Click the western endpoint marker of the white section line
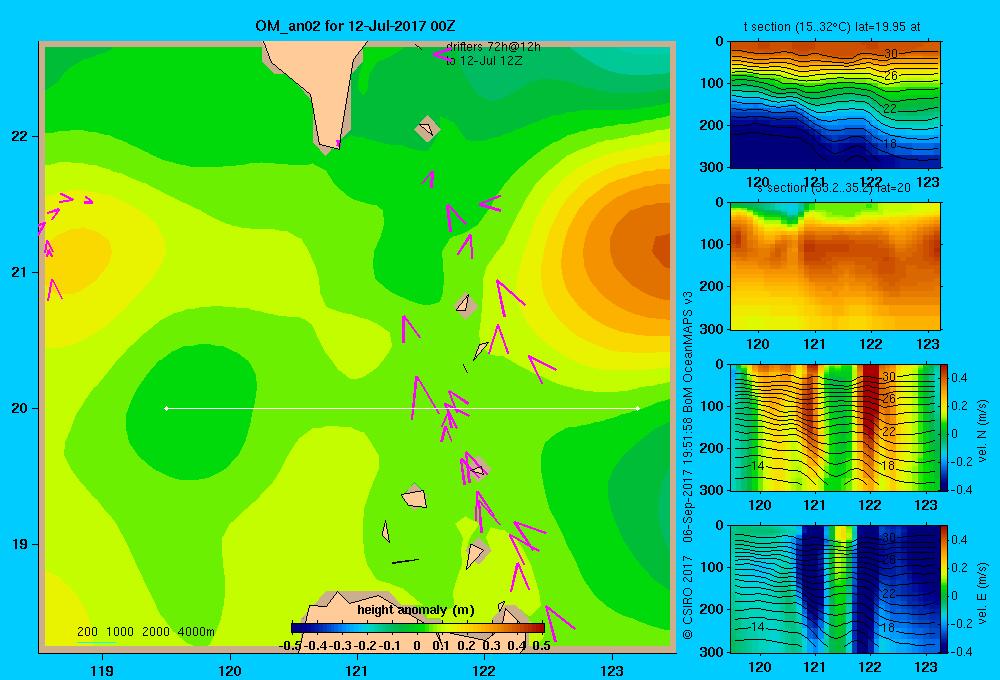Screen dimensions: 1000x680 pyautogui.click(x=166, y=408)
